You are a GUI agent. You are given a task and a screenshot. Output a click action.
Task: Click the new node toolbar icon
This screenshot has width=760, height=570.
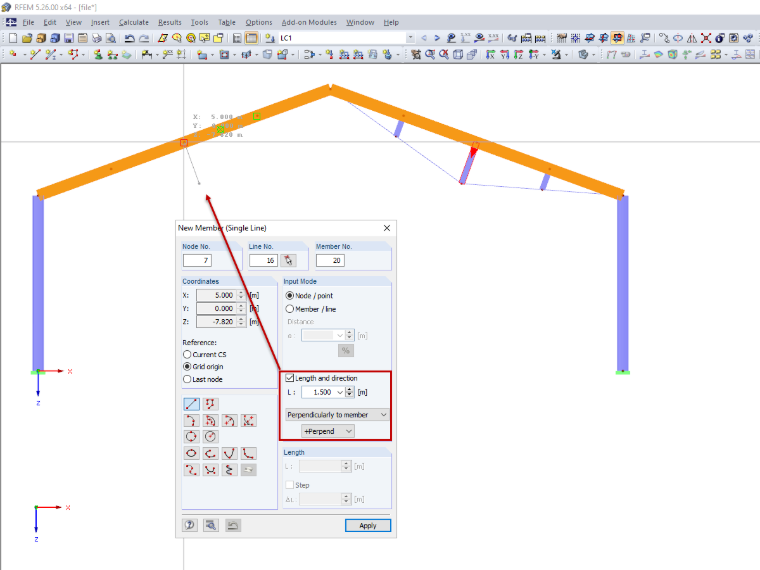coord(13,54)
